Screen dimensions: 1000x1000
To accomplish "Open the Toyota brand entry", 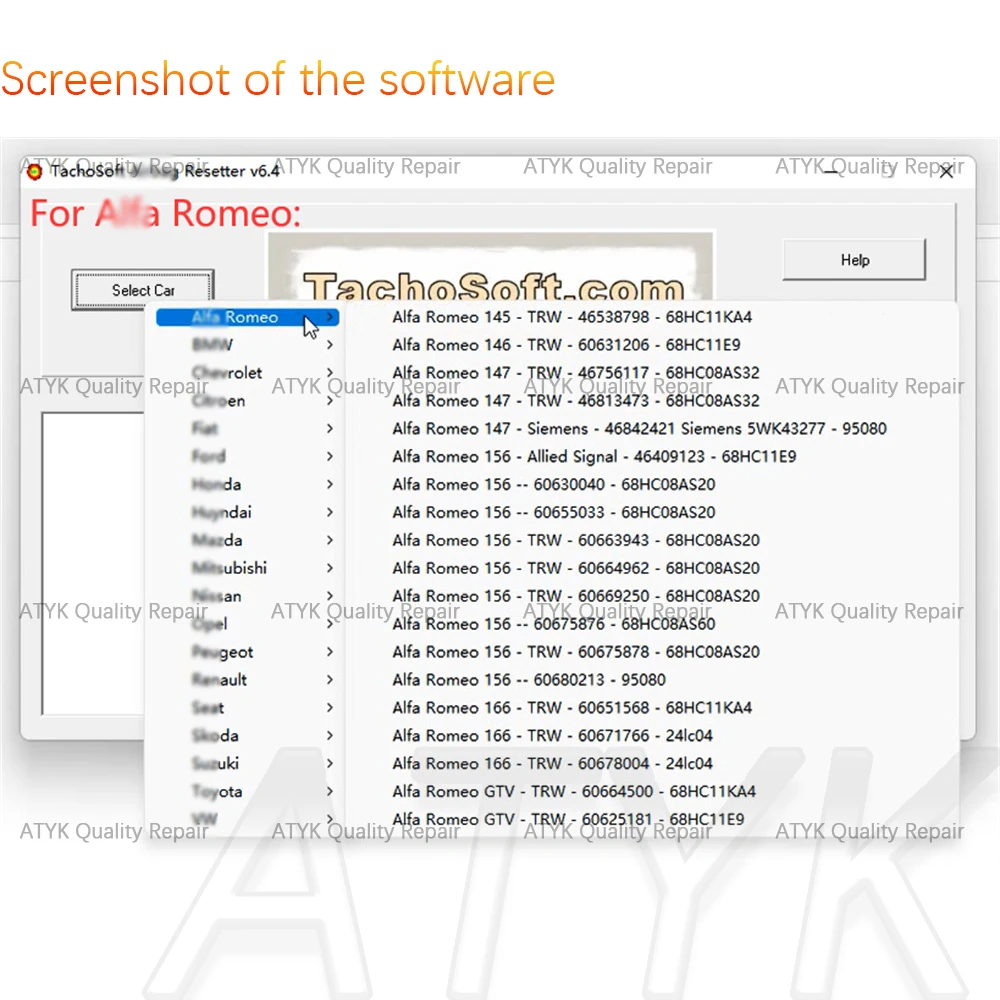I will (x=247, y=791).
